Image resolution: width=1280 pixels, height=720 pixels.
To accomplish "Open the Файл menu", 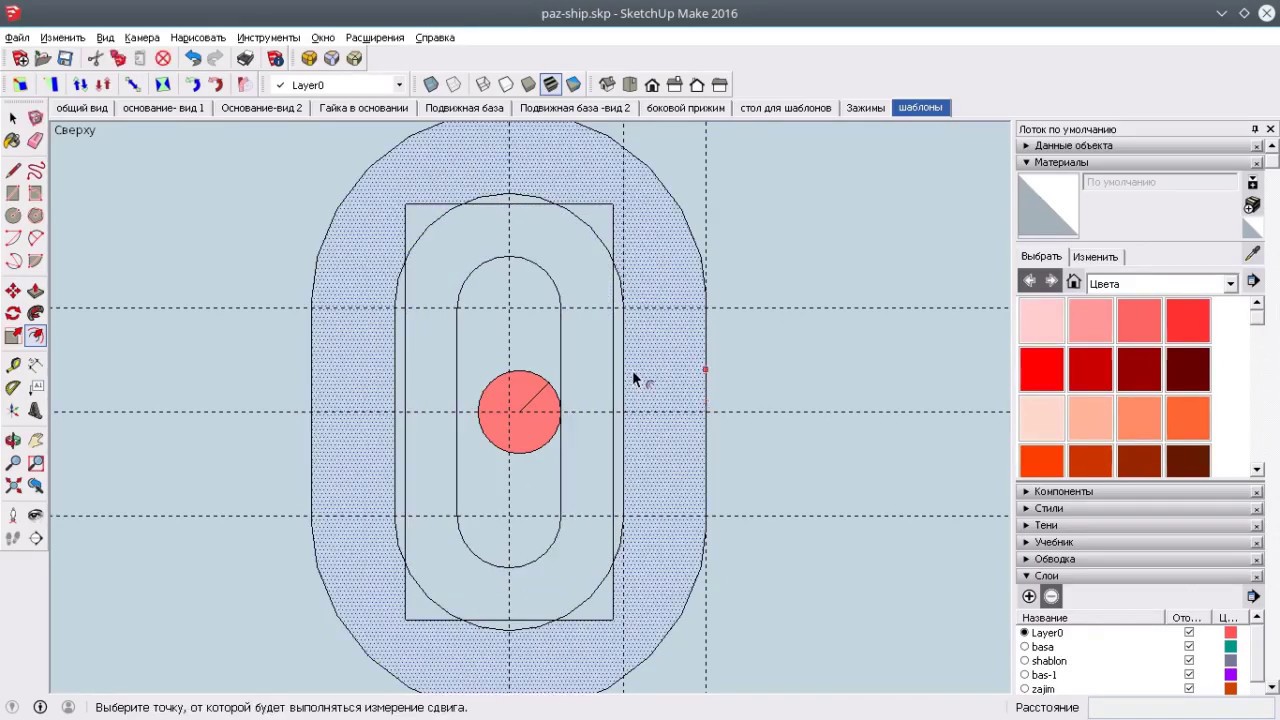I will coord(17,38).
